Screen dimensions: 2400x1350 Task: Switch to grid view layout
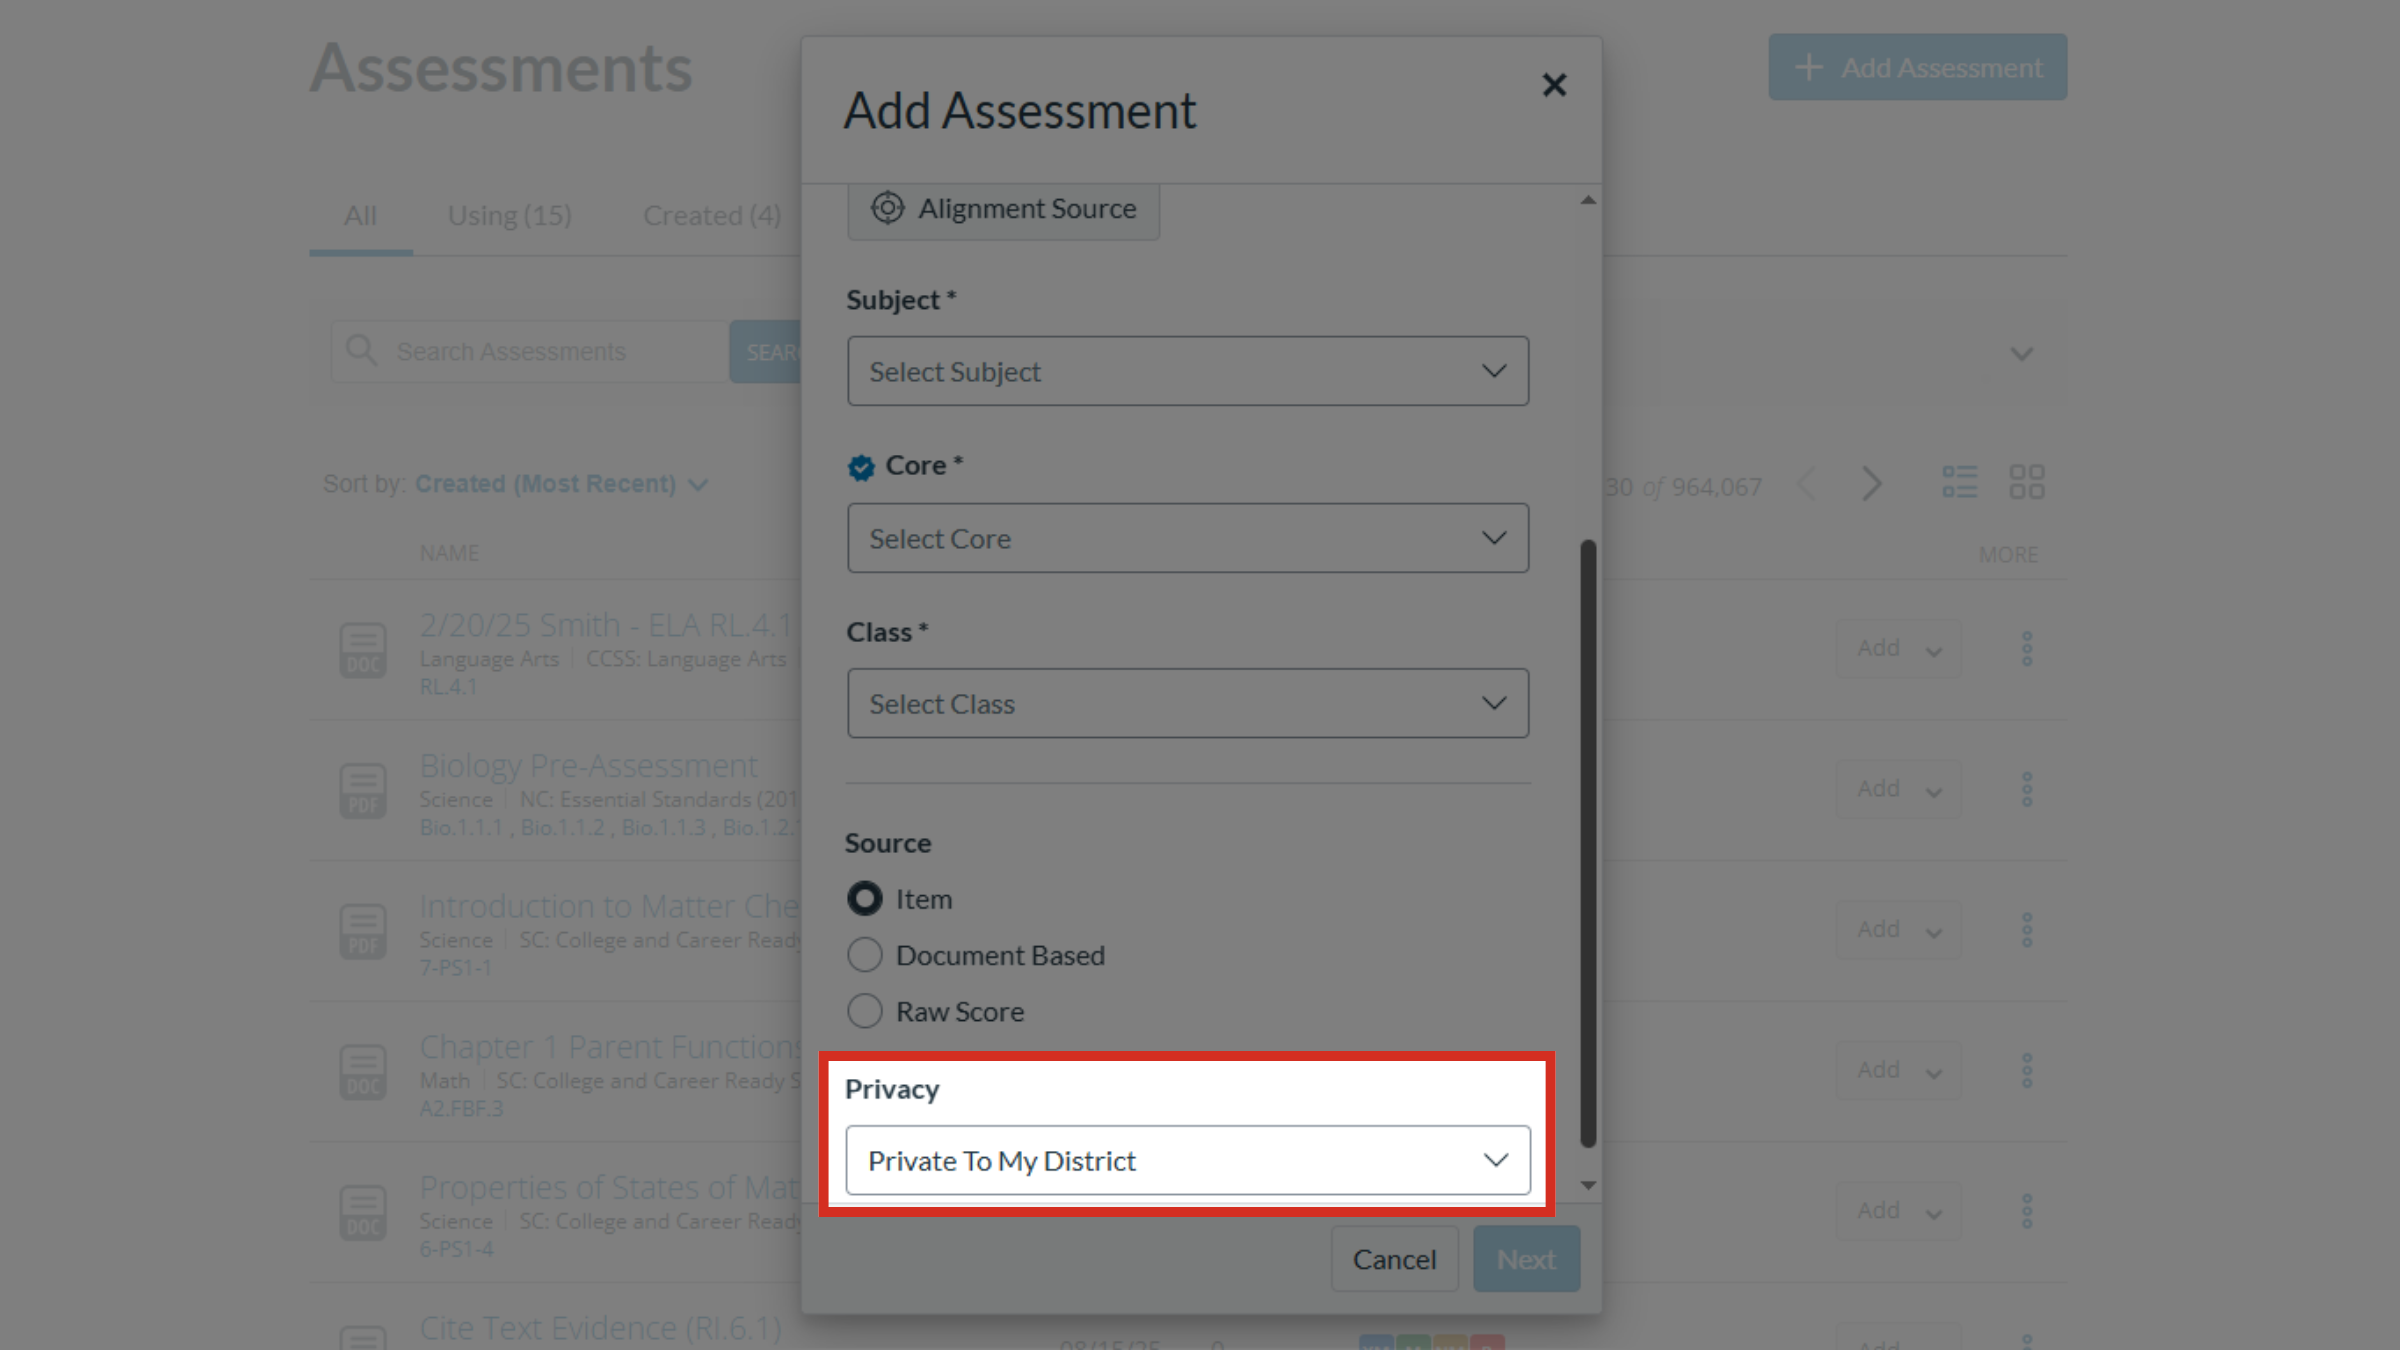click(x=2027, y=482)
